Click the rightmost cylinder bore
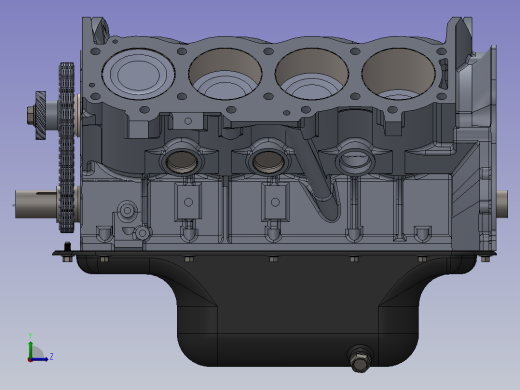The image size is (520, 390). coord(399,74)
